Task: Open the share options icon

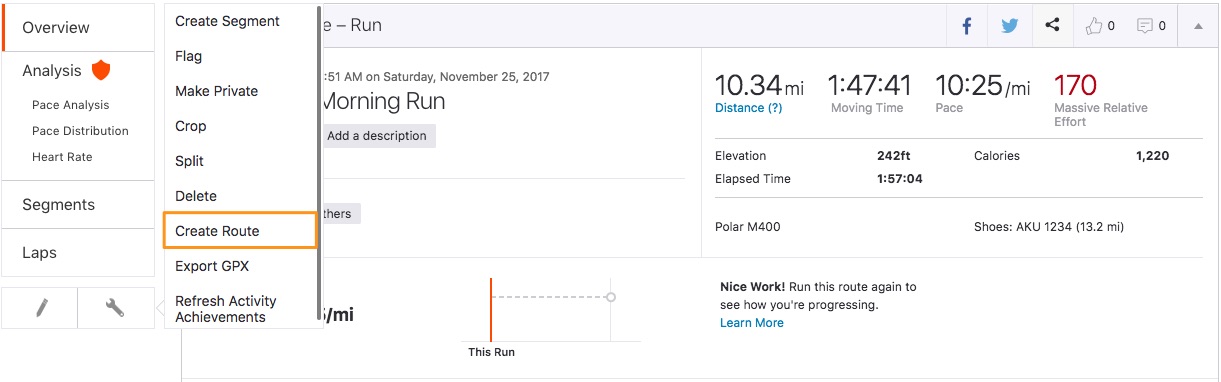Action: tap(1052, 26)
